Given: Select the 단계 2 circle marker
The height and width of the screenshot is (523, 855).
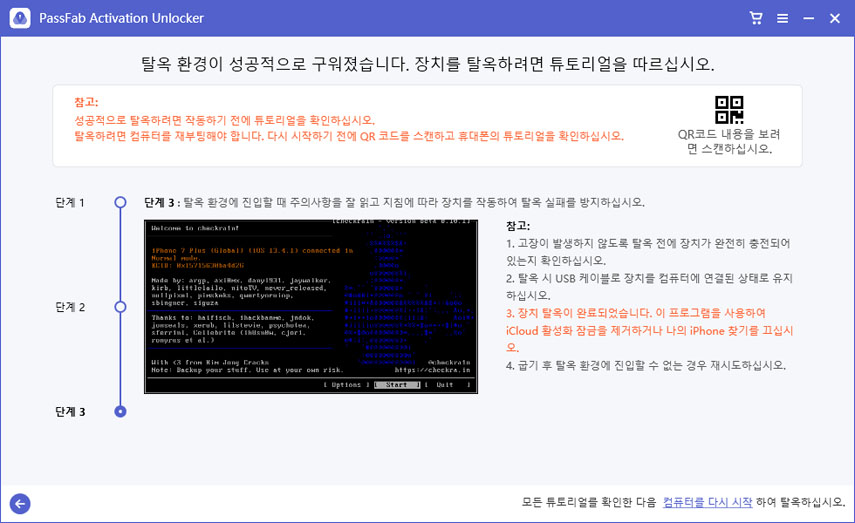Looking at the screenshot, I should point(120,307).
